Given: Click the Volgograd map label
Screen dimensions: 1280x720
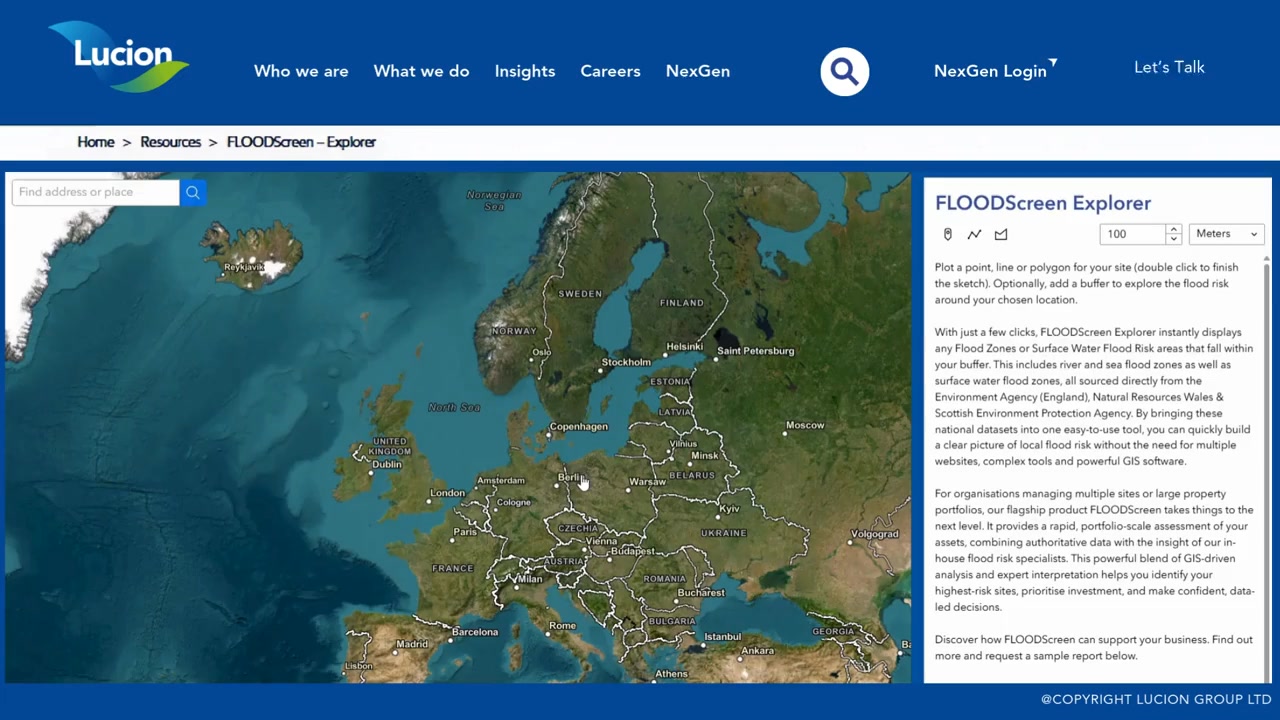Looking at the screenshot, I should coord(875,534).
